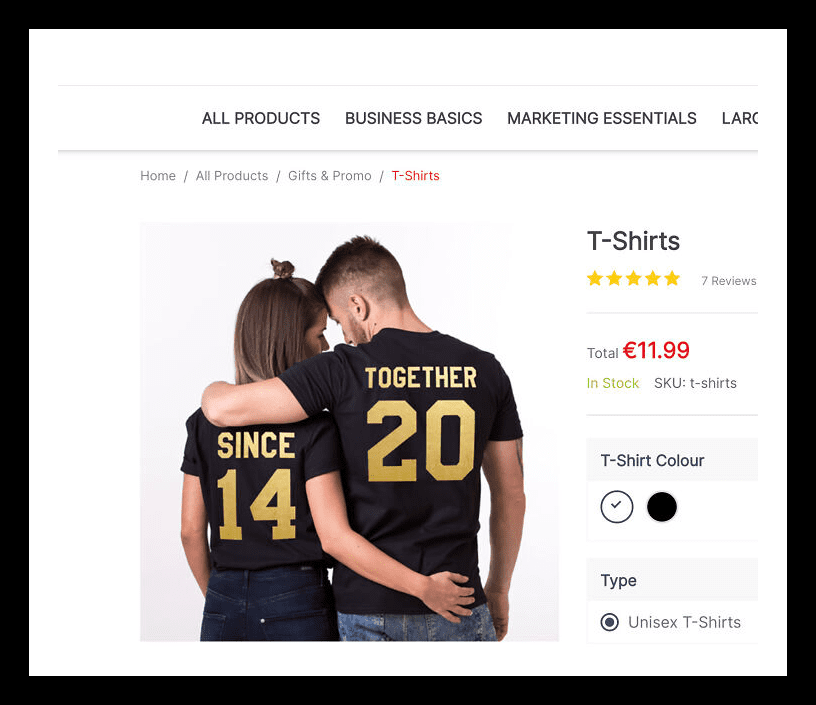Select the black T-shirt colour swatch
The width and height of the screenshot is (816, 705).
[661, 506]
